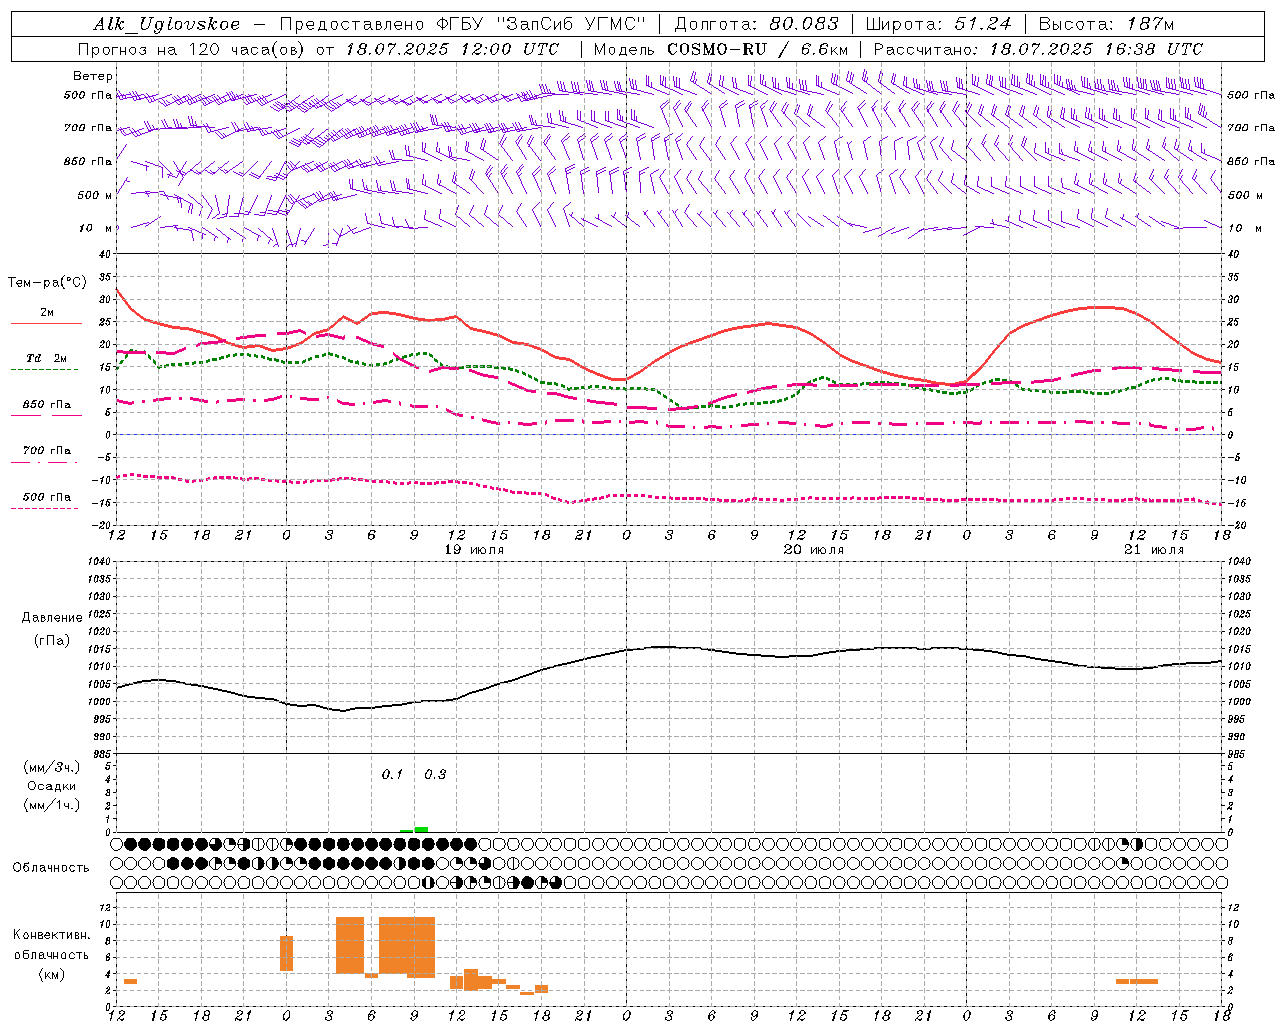Image resolution: width=1280 pixels, height=1024 pixels.
Task: Select the "2м" temperature legend entry
Action: point(47,313)
